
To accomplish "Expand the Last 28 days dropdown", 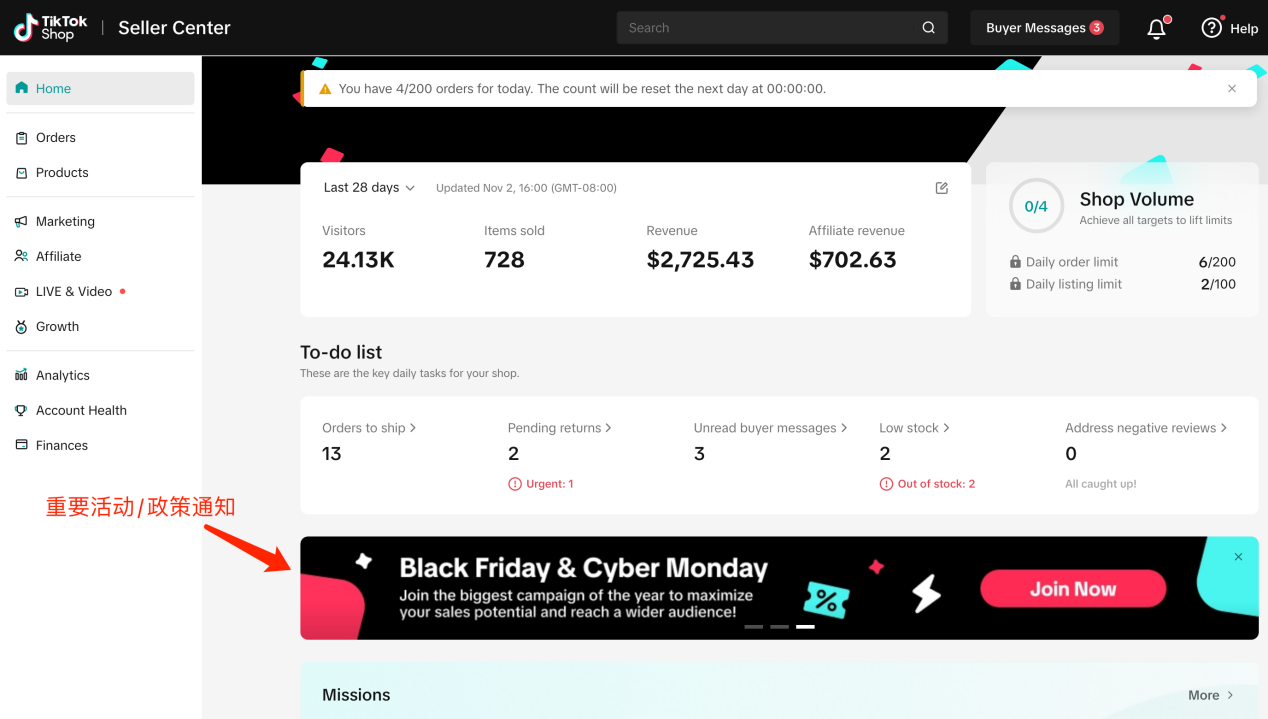I will tap(369, 188).
